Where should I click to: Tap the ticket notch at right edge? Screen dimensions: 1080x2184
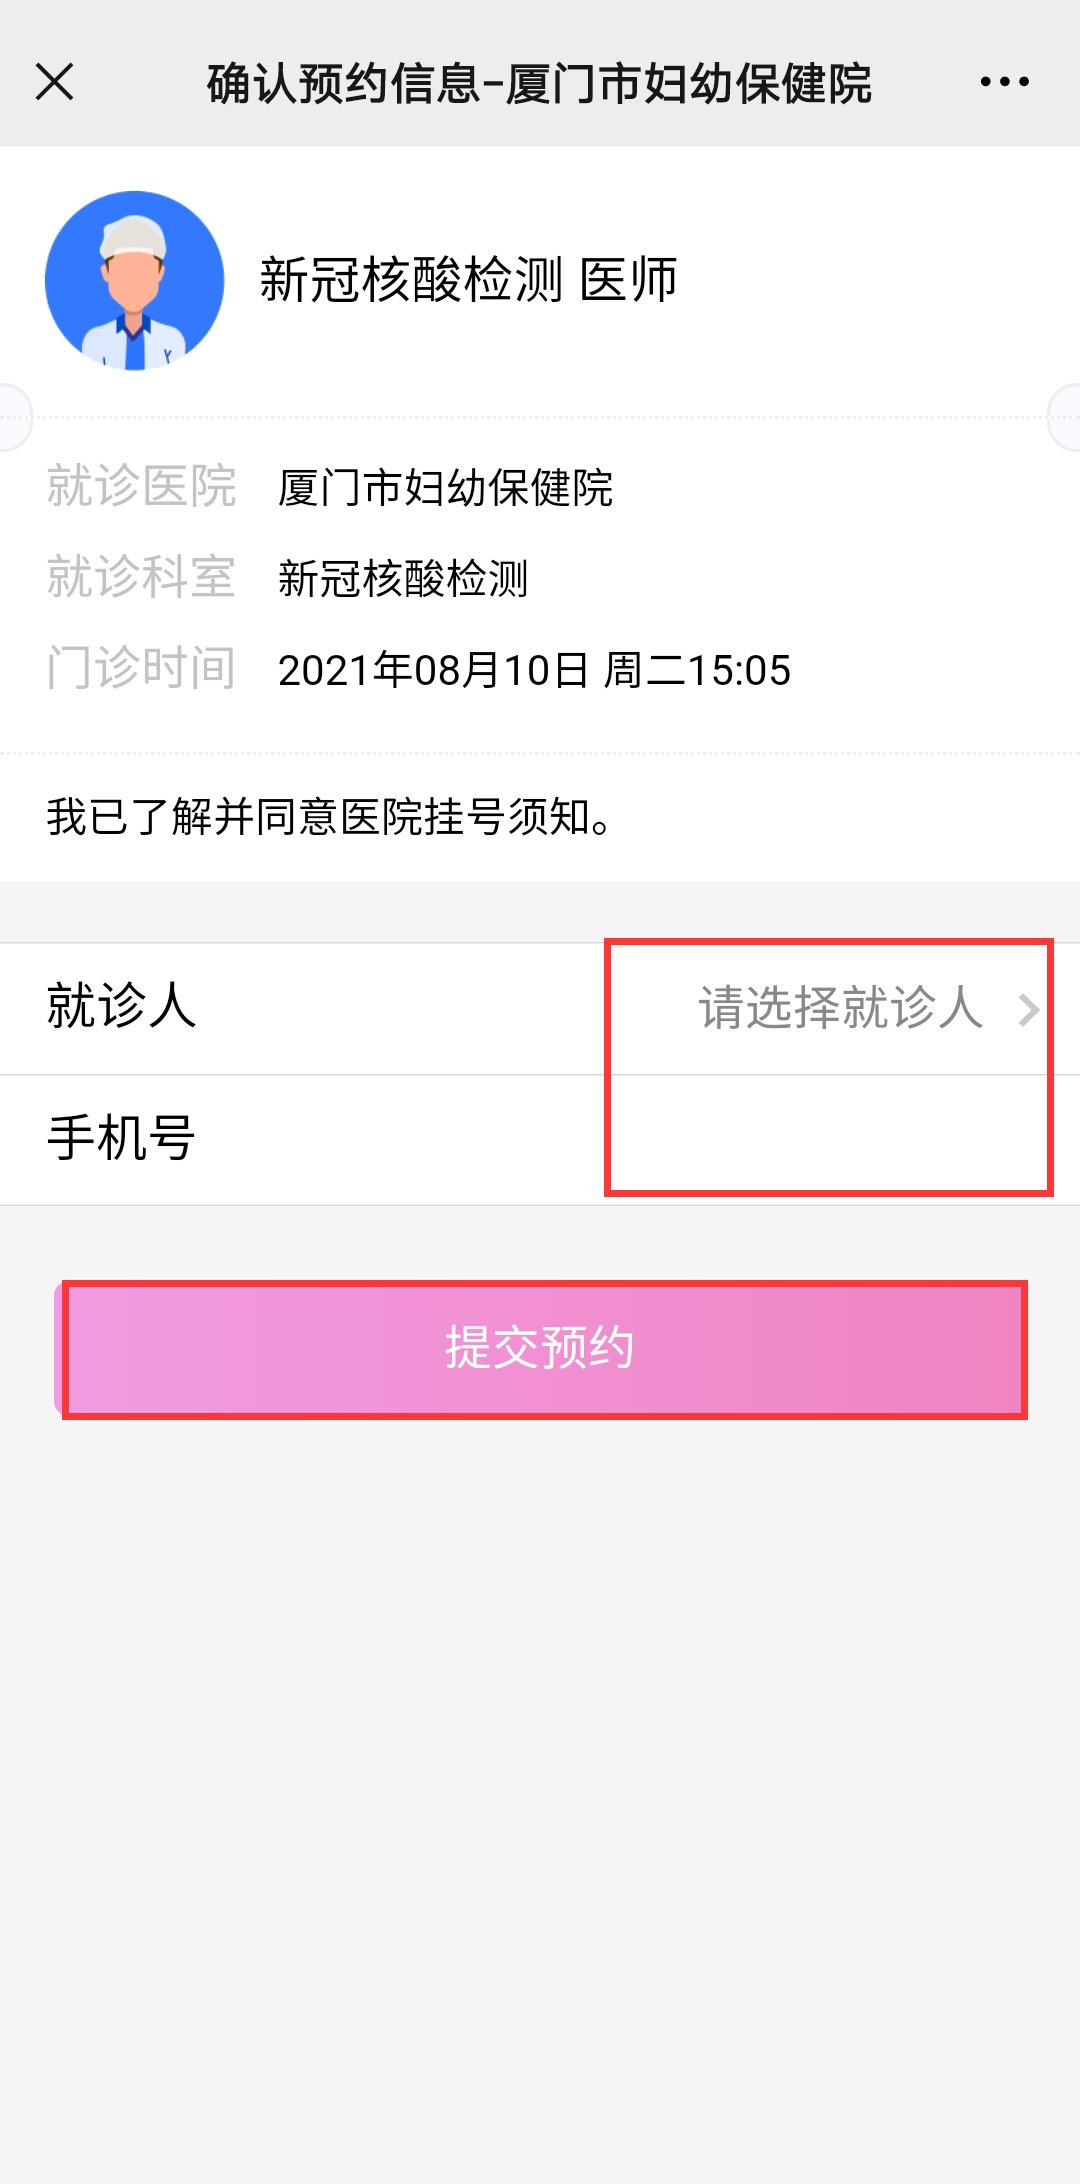click(x=1066, y=418)
